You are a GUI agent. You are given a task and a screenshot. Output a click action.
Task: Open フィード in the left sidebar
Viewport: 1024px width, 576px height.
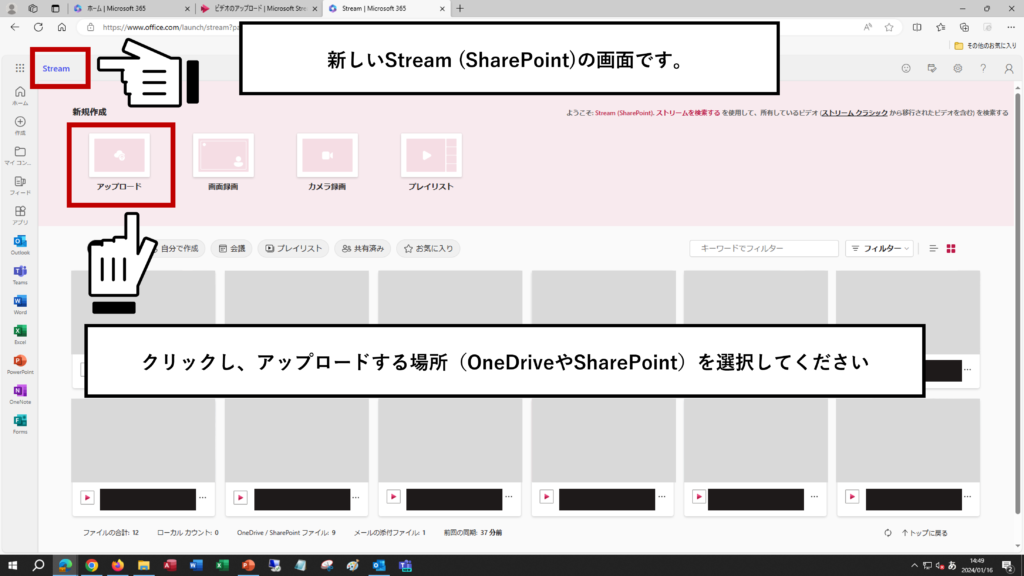pyautogui.click(x=20, y=185)
